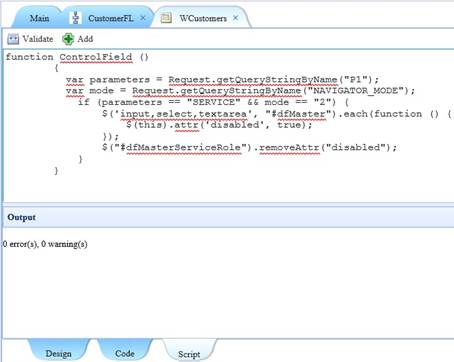The image size is (454, 362).
Task: Click the form icon on WCustomers tab
Action: pyautogui.click(x=166, y=18)
